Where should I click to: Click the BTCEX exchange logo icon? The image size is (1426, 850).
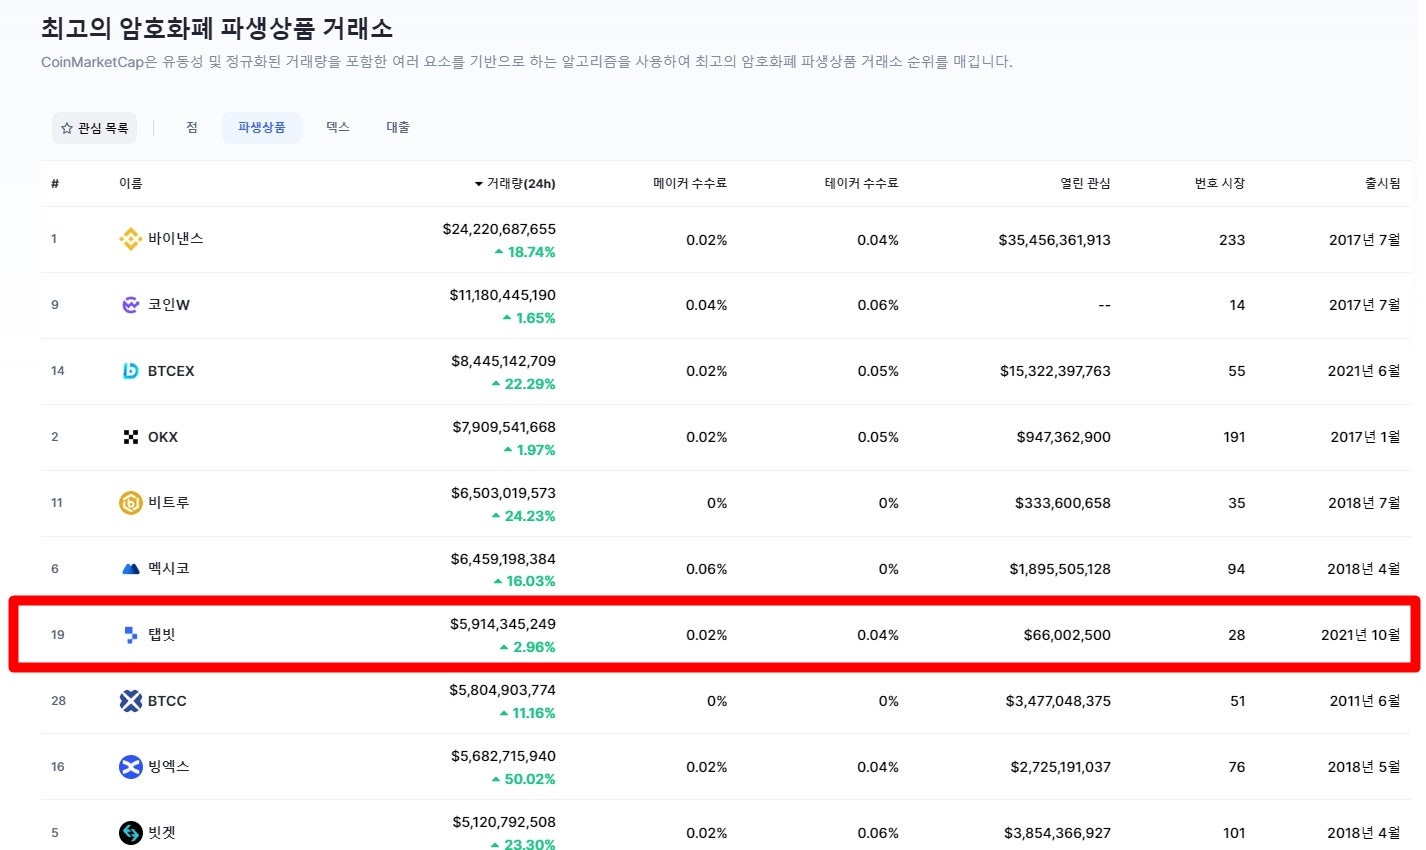click(131, 371)
